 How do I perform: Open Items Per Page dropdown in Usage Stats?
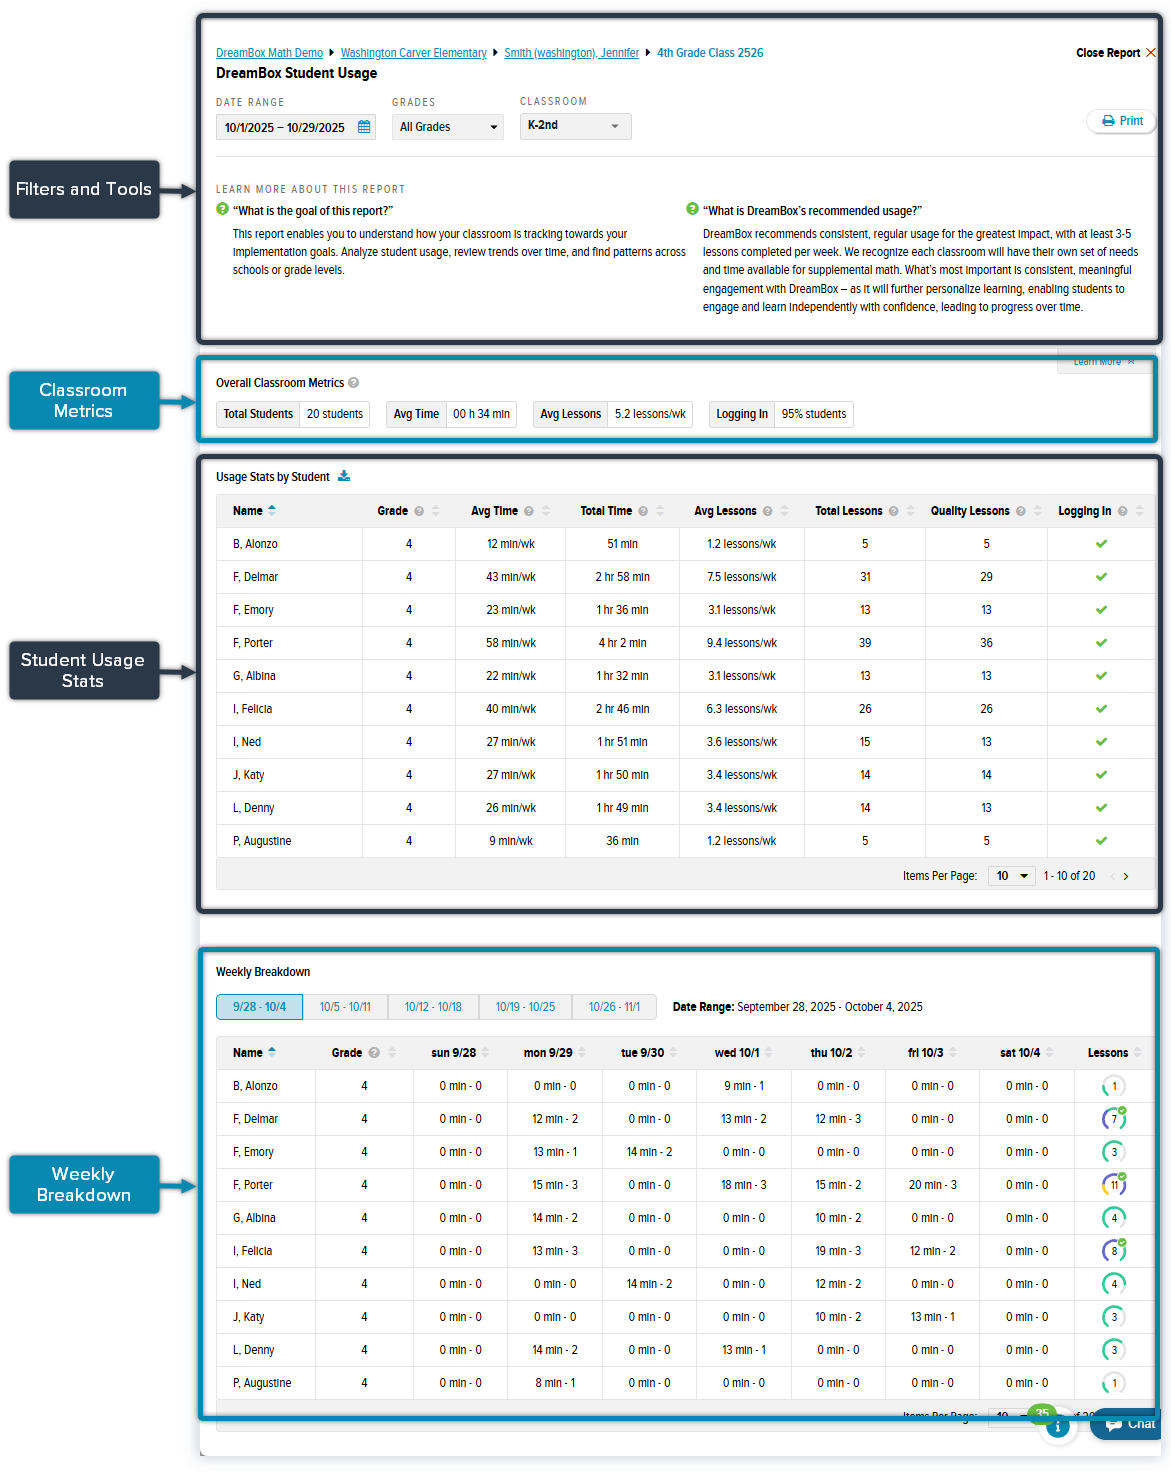click(x=1011, y=876)
